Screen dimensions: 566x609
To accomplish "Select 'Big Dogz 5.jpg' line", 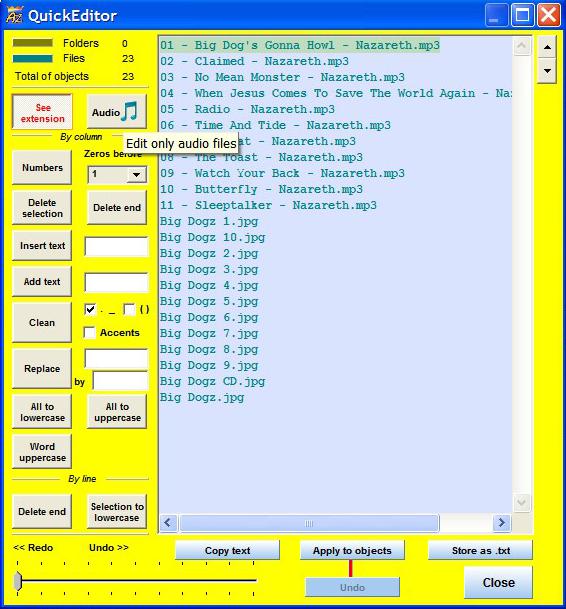I will (x=209, y=301).
